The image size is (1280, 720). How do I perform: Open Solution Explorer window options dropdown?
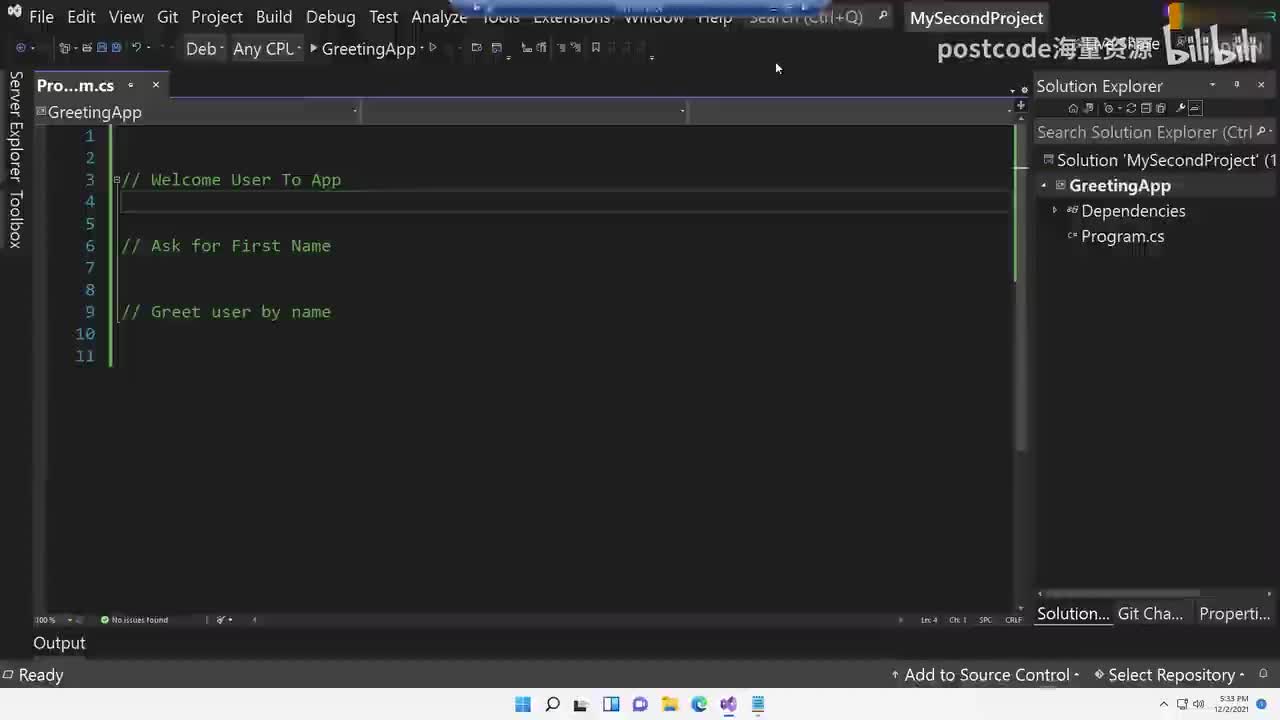[1213, 85]
